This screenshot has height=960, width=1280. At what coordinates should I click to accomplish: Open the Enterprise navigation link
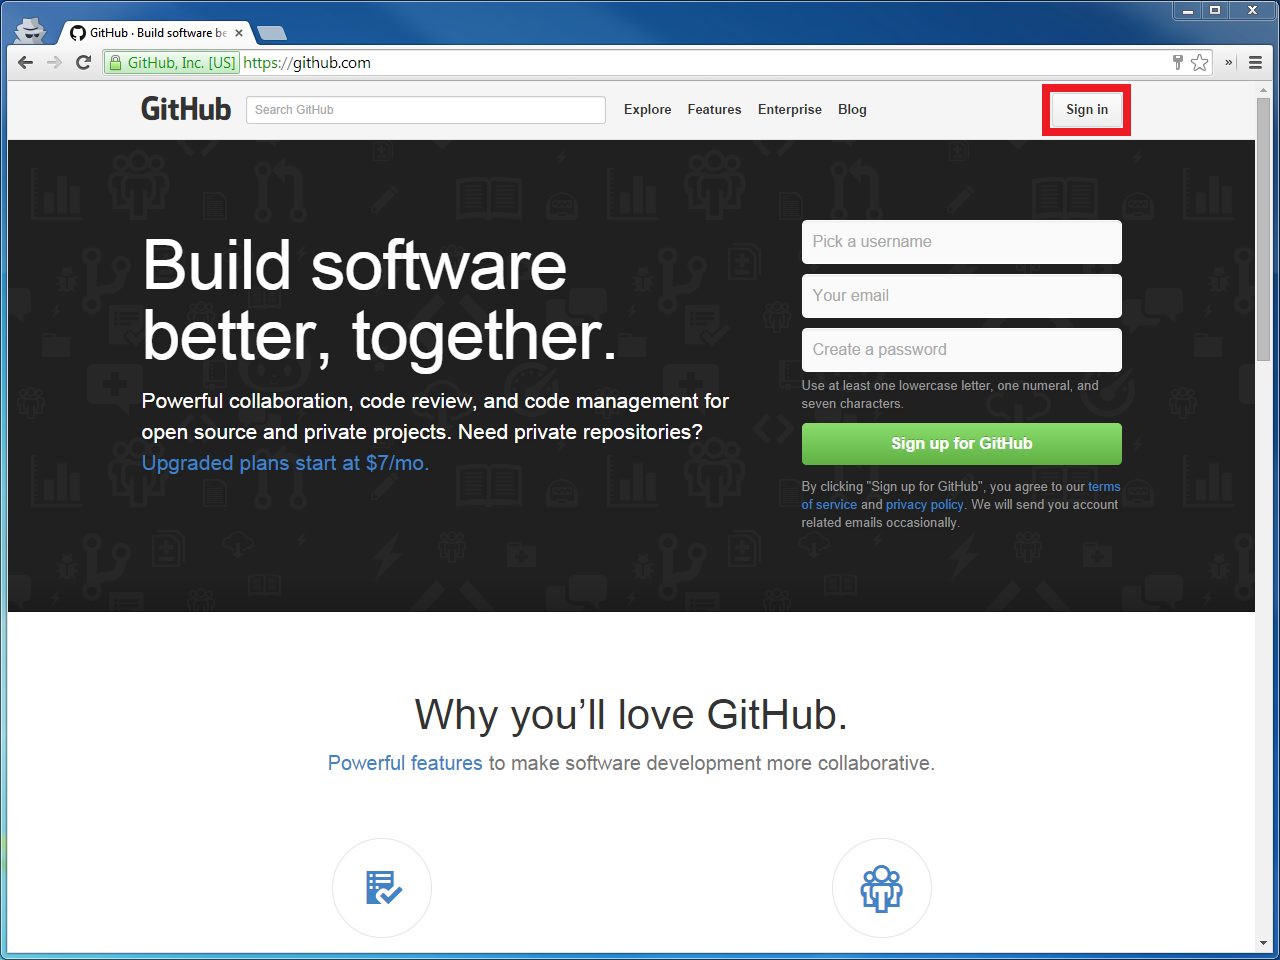[790, 109]
